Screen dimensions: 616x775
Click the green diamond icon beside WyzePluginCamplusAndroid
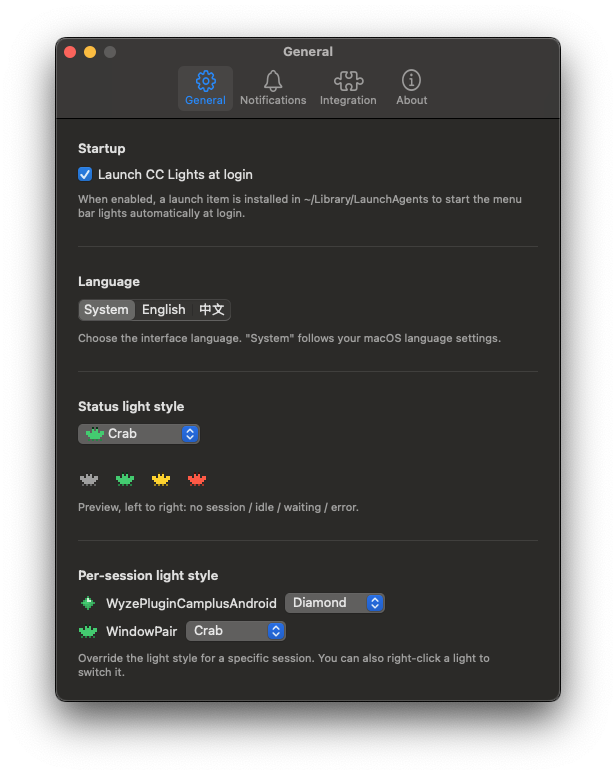(88, 603)
